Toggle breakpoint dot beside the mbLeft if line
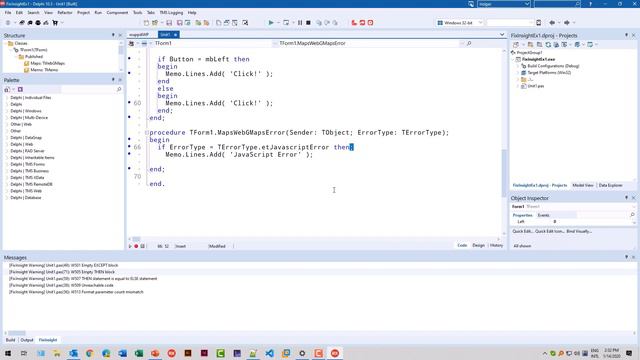This screenshot has height=360, width=640. tap(129, 58)
